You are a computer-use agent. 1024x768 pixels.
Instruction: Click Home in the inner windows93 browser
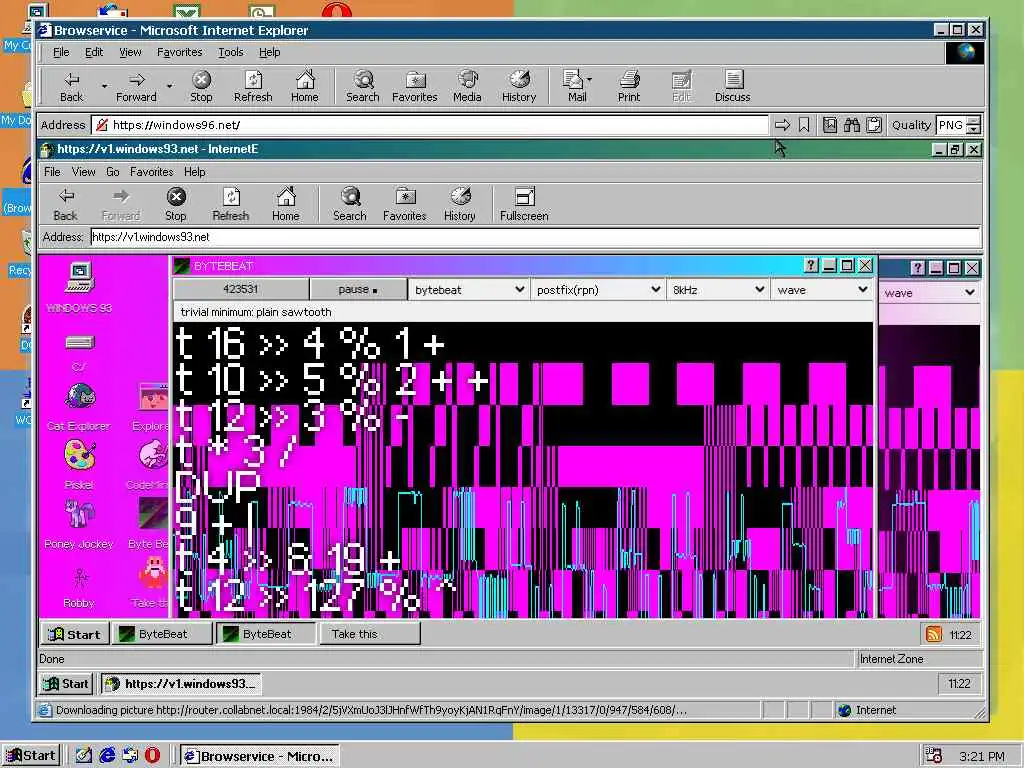pyautogui.click(x=285, y=204)
